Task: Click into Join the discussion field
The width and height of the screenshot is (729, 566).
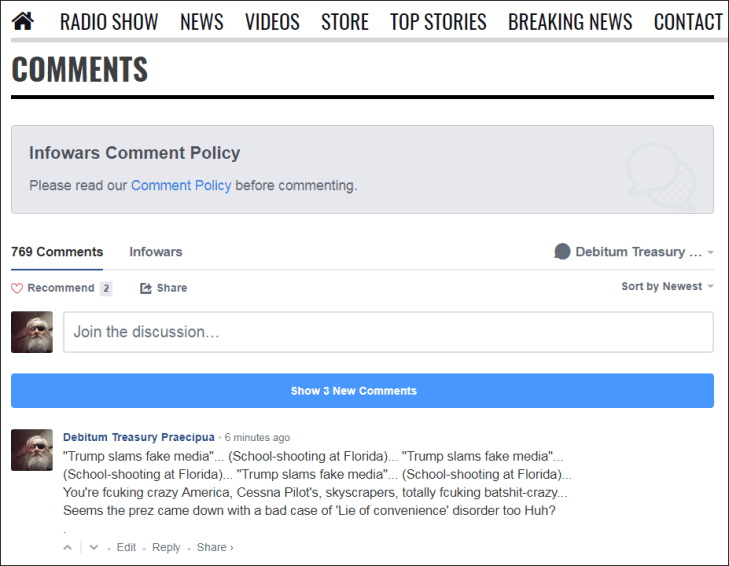Action: [x=388, y=332]
